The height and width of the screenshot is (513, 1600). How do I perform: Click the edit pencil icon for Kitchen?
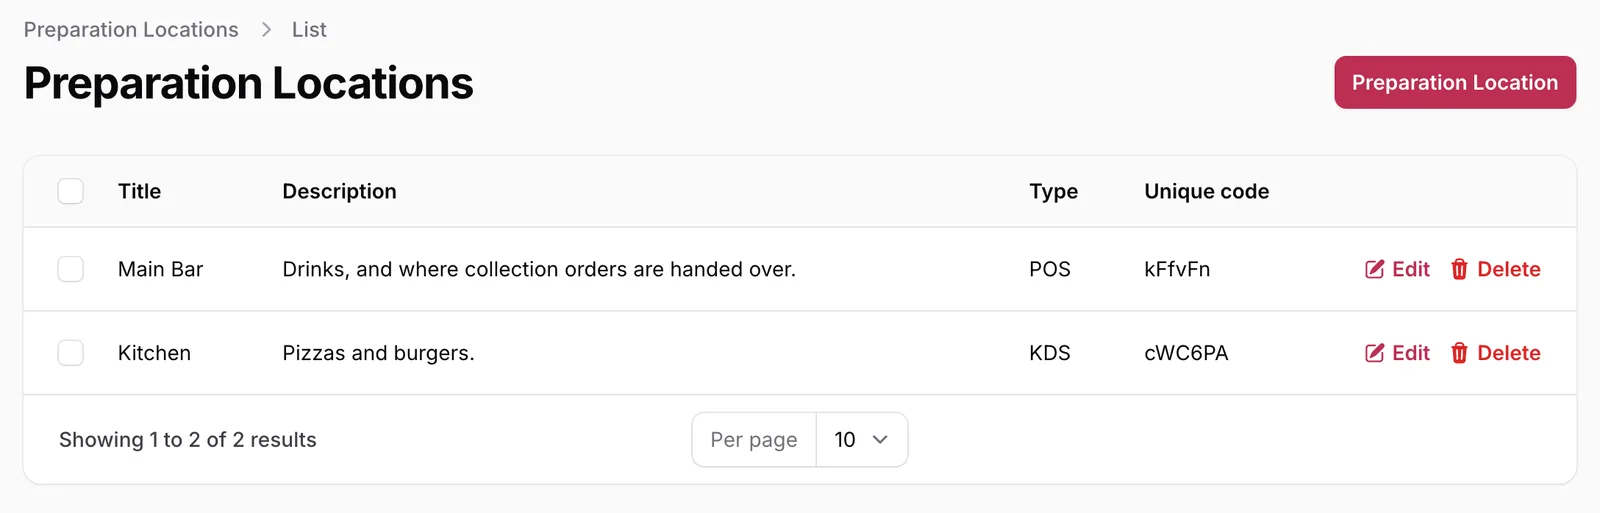1375,353
